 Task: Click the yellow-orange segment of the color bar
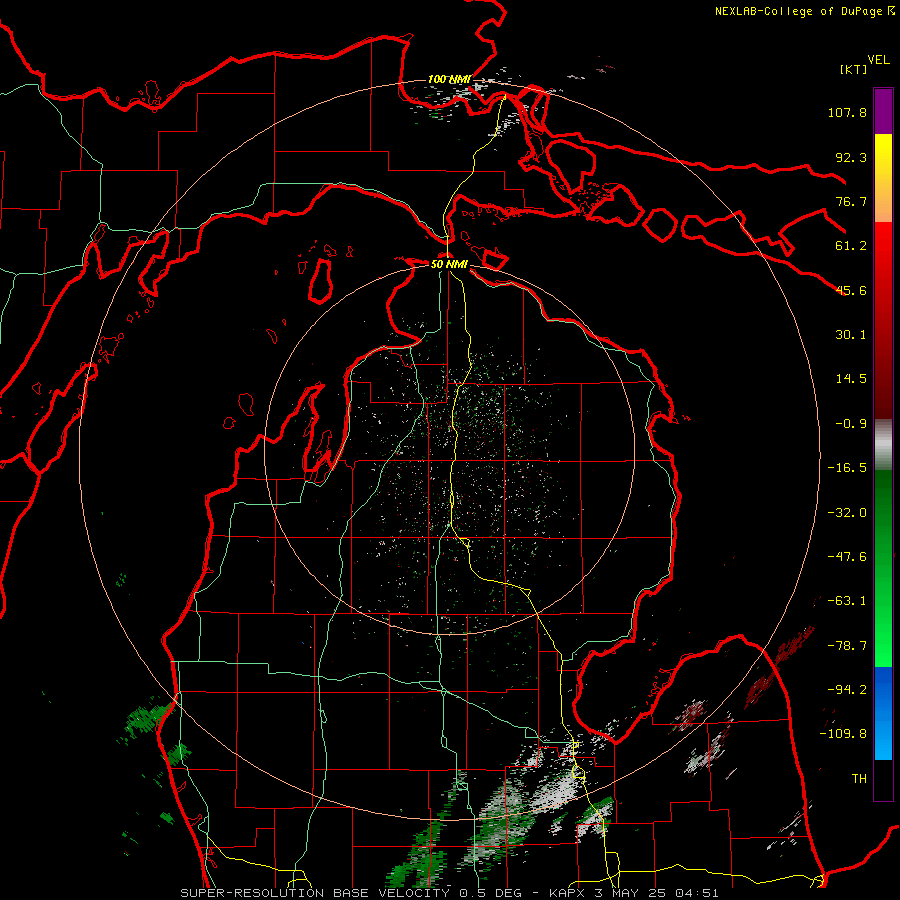coord(883,178)
